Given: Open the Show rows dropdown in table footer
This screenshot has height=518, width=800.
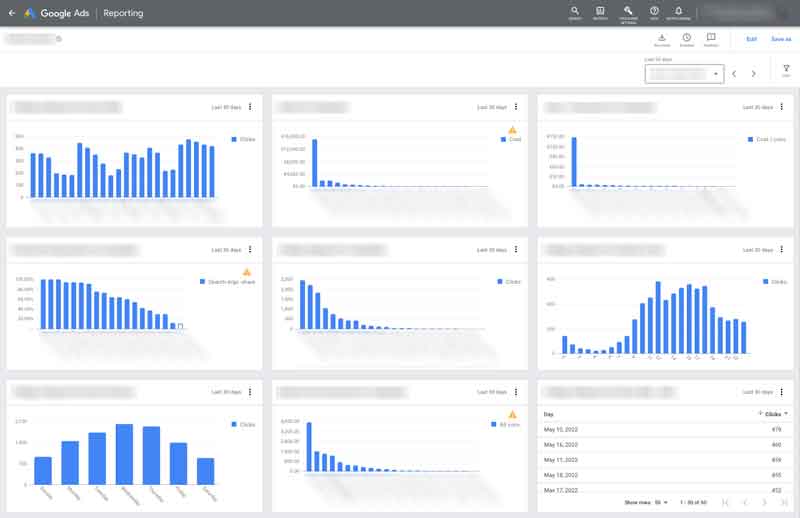Looking at the screenshot, I should (x=661, y=503).
